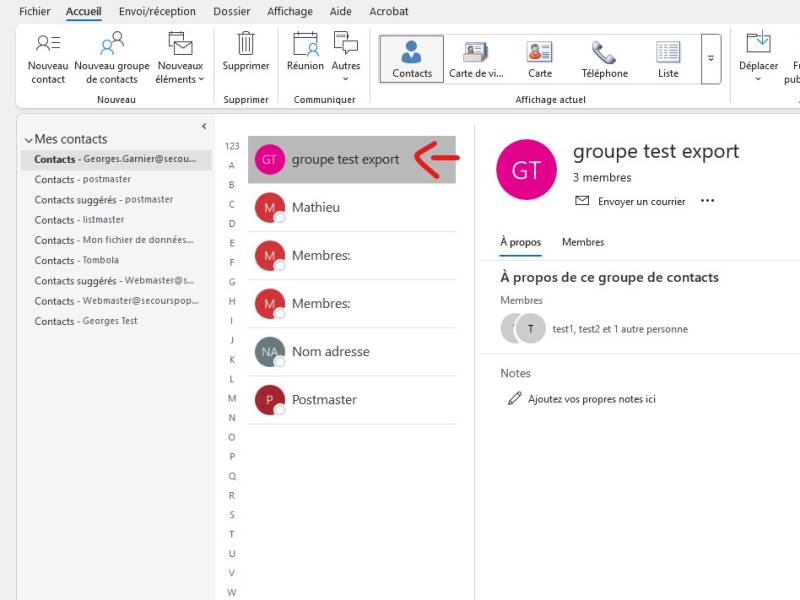Click the T member avatar

coord(531,329)
